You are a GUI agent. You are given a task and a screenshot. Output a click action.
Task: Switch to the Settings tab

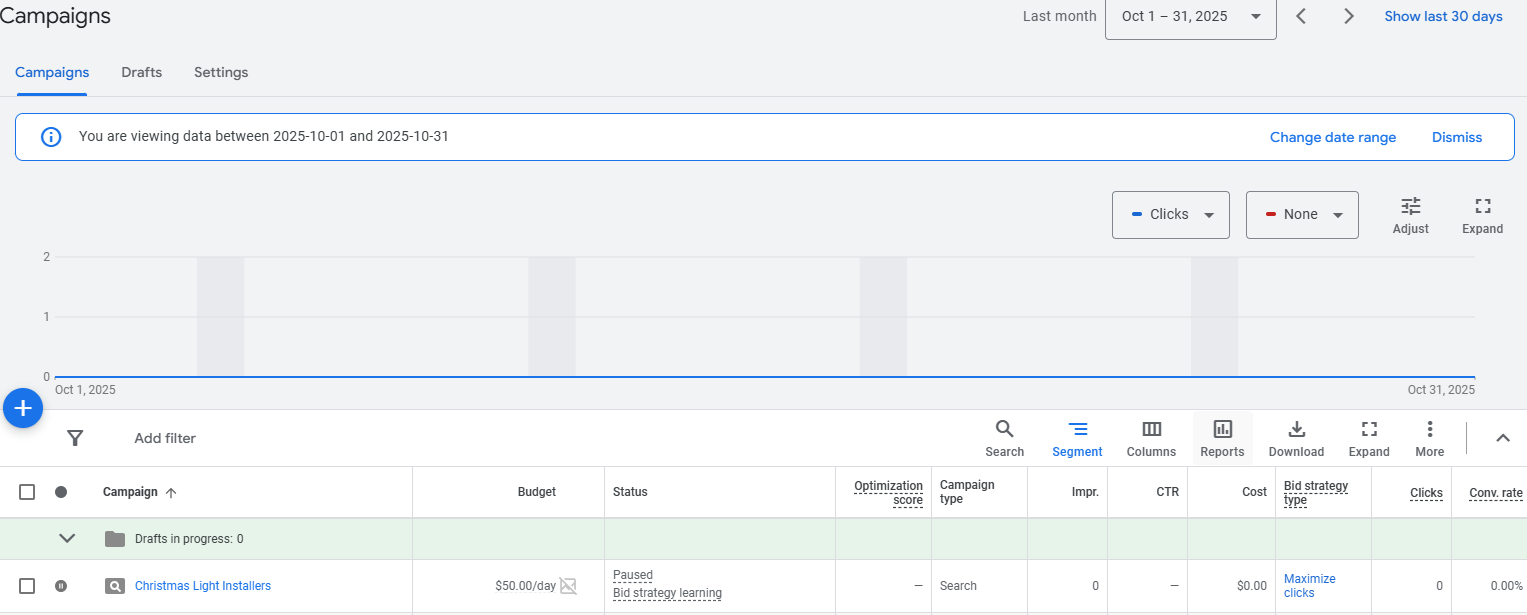tap(221, 73)
